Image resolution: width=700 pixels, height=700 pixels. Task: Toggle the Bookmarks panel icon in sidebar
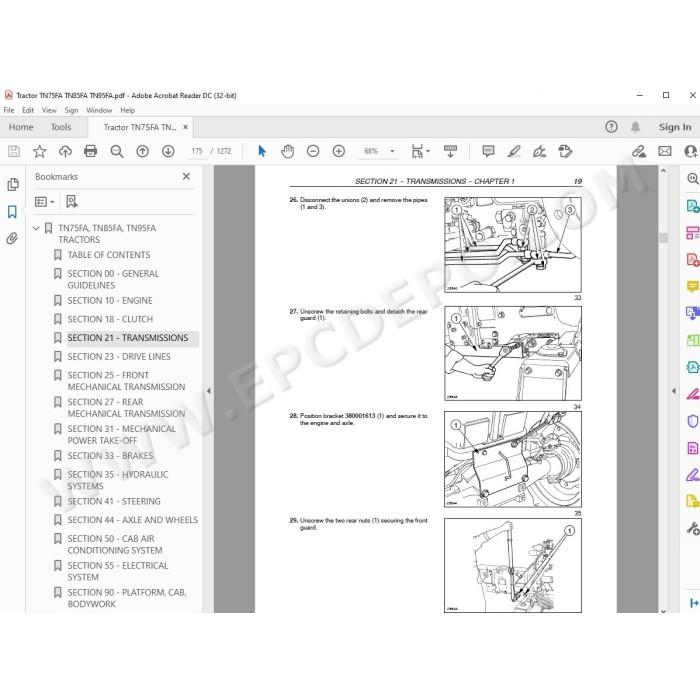[x=12, y=212]
